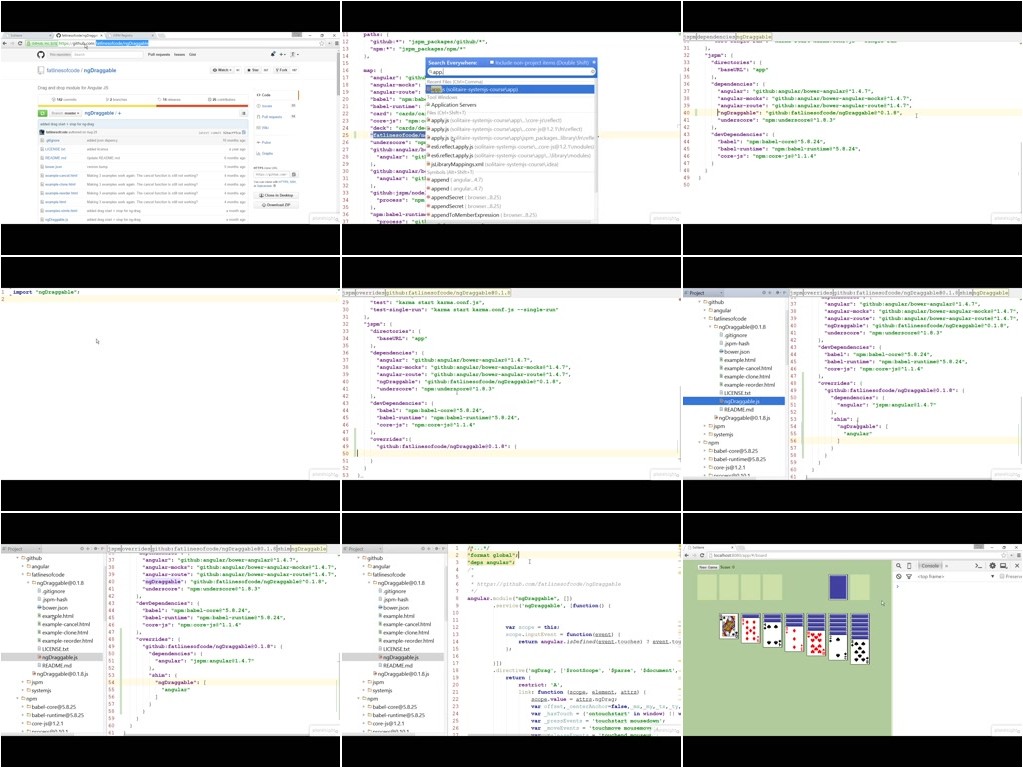Click the 'dependencies' breadcrumb in the editor
This screenshot has height=768, width=1023.
(715, 37)
